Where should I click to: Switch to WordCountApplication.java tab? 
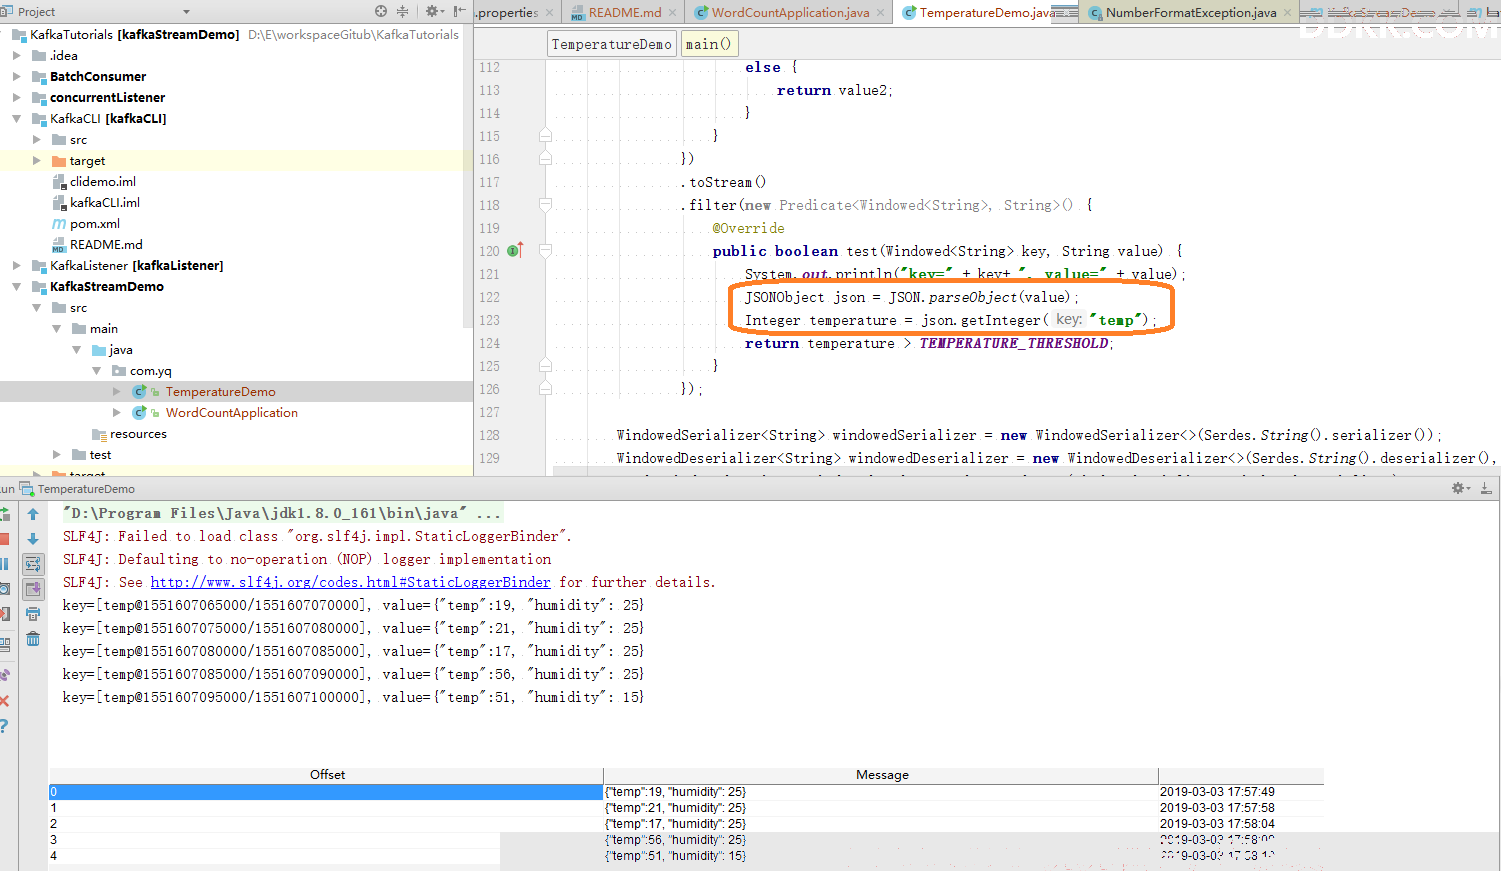click(790, 12)
